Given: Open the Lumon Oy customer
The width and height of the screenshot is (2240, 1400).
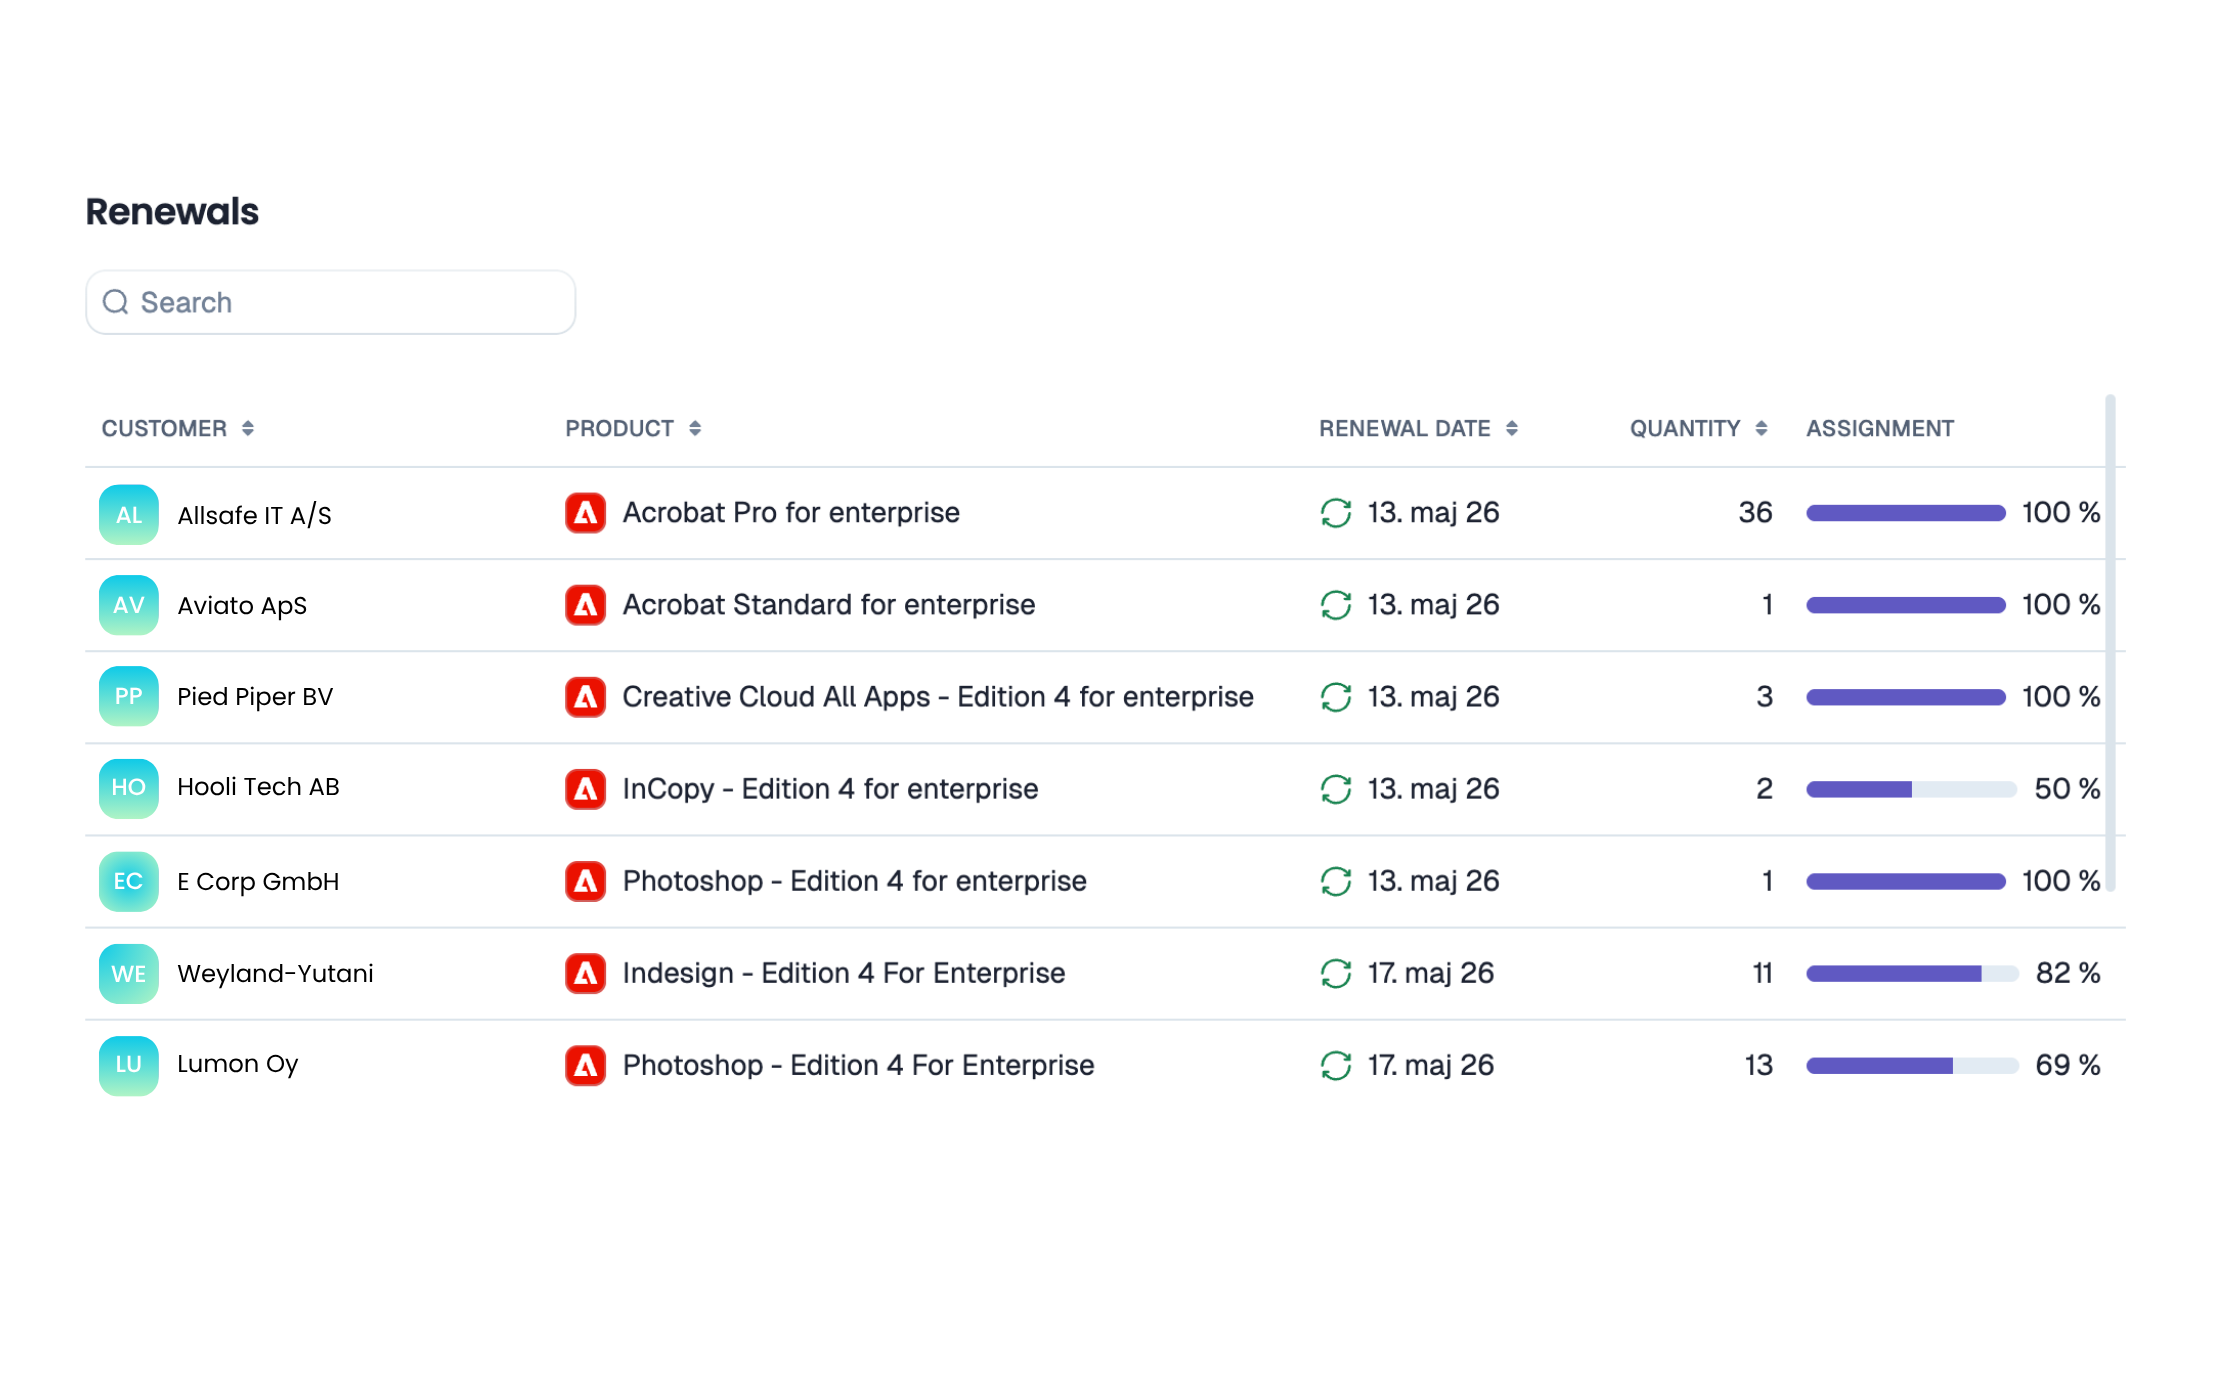Looking at the screenshot, I should tap(238, 1064).
